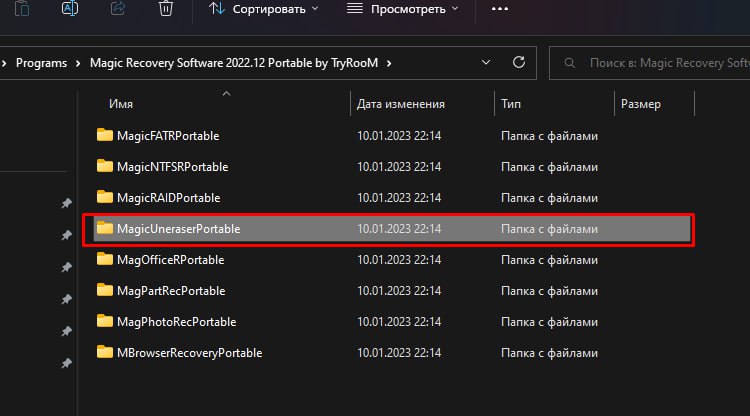Click folder icon of MagicRAIDPortable
Viewport: 750px width, 416px height.
[x=105, y=197]
